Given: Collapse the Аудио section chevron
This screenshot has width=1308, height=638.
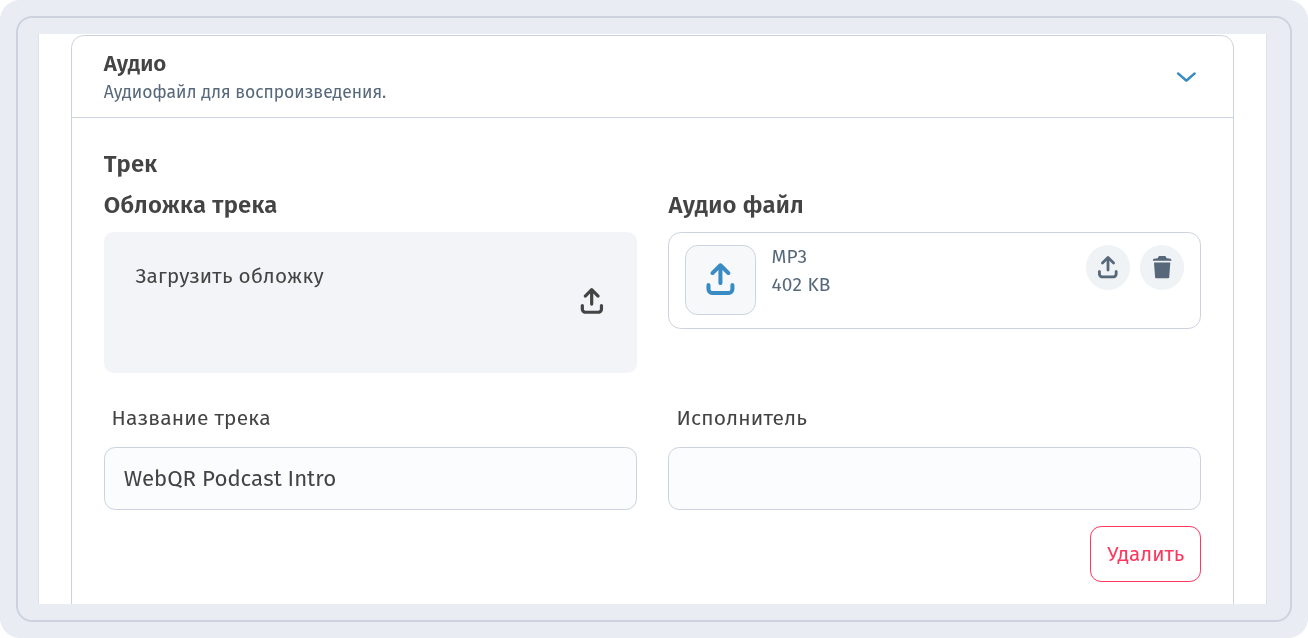Looking at the screenshot, I should click(x=1186, y=77).
